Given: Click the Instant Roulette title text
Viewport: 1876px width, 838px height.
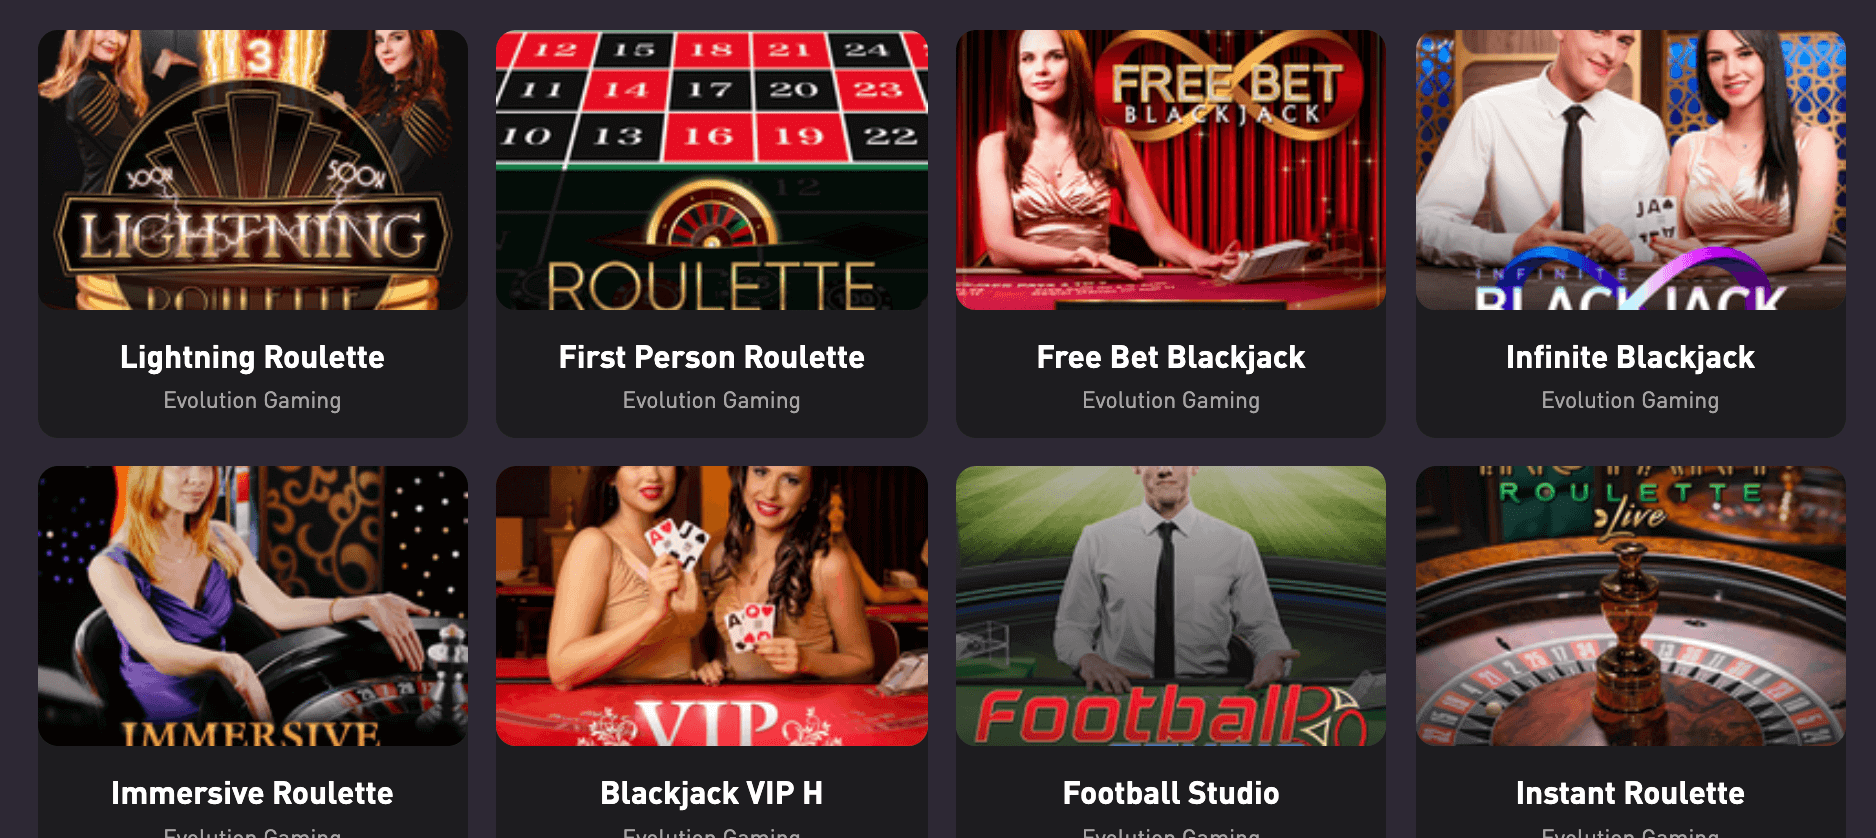Looking at the screenshot, I should click(x=1631, y=793).
